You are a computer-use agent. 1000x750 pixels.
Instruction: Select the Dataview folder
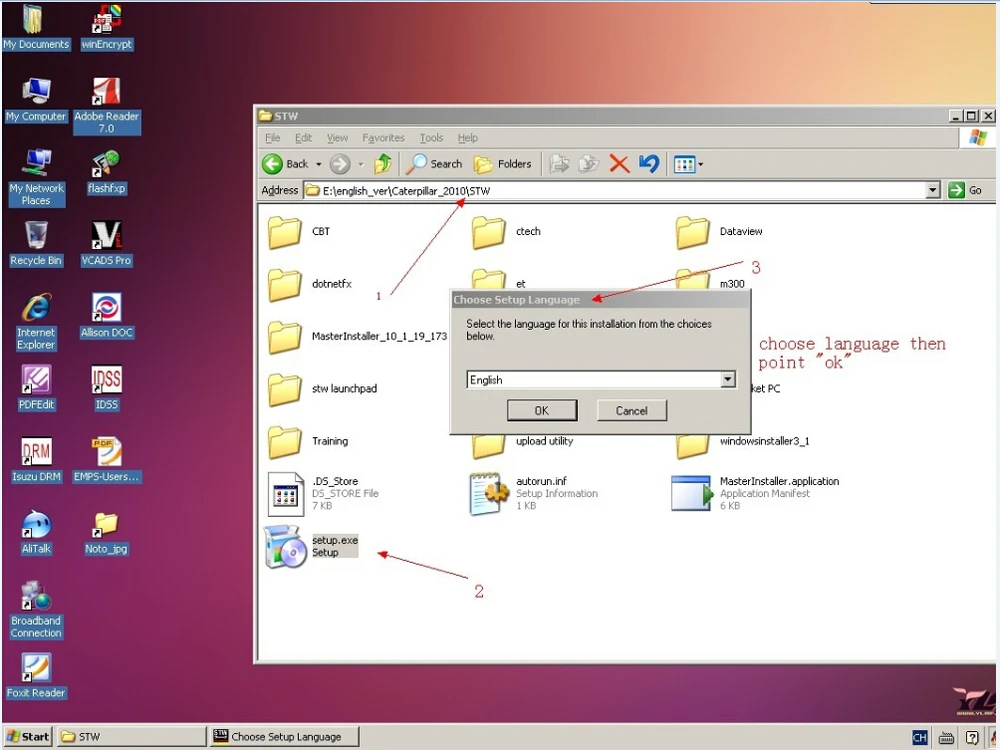click(x=719, y=232)
